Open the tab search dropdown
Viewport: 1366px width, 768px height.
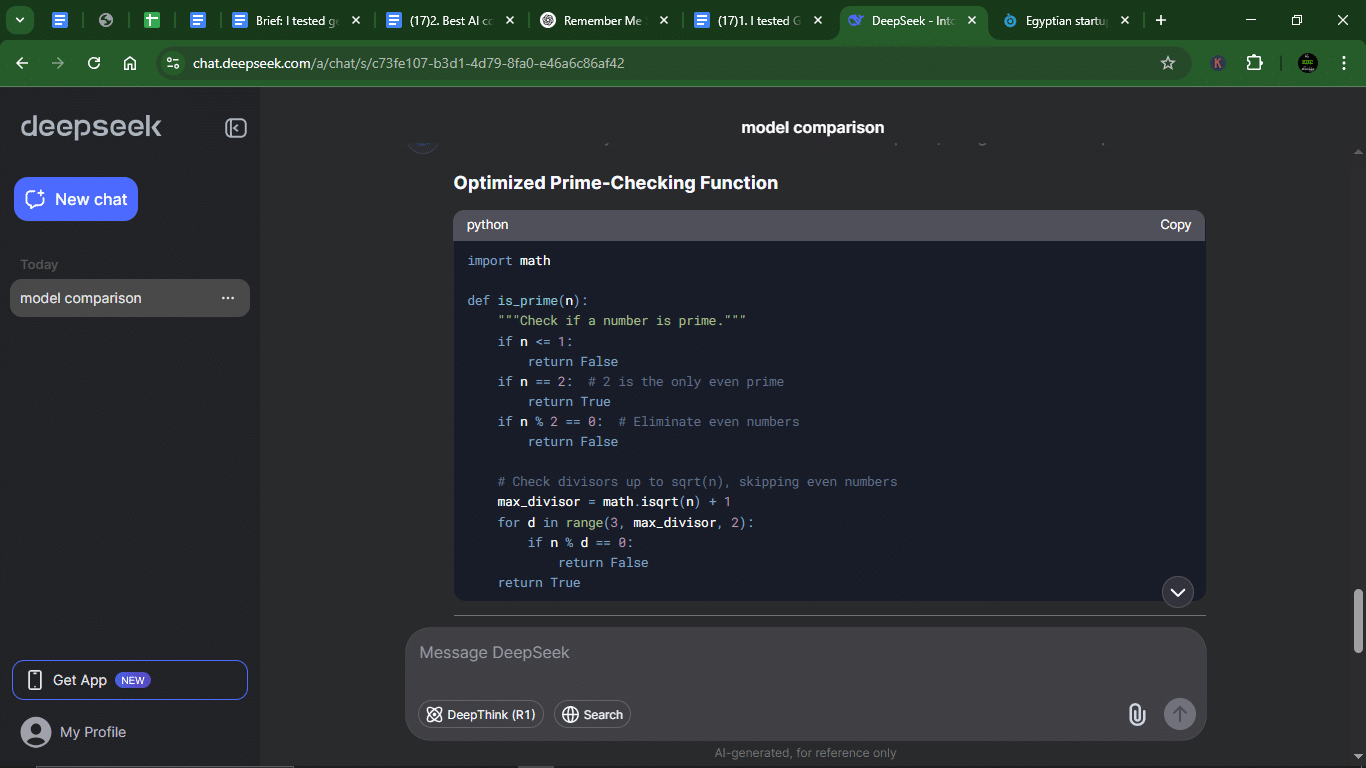[19, 20]
